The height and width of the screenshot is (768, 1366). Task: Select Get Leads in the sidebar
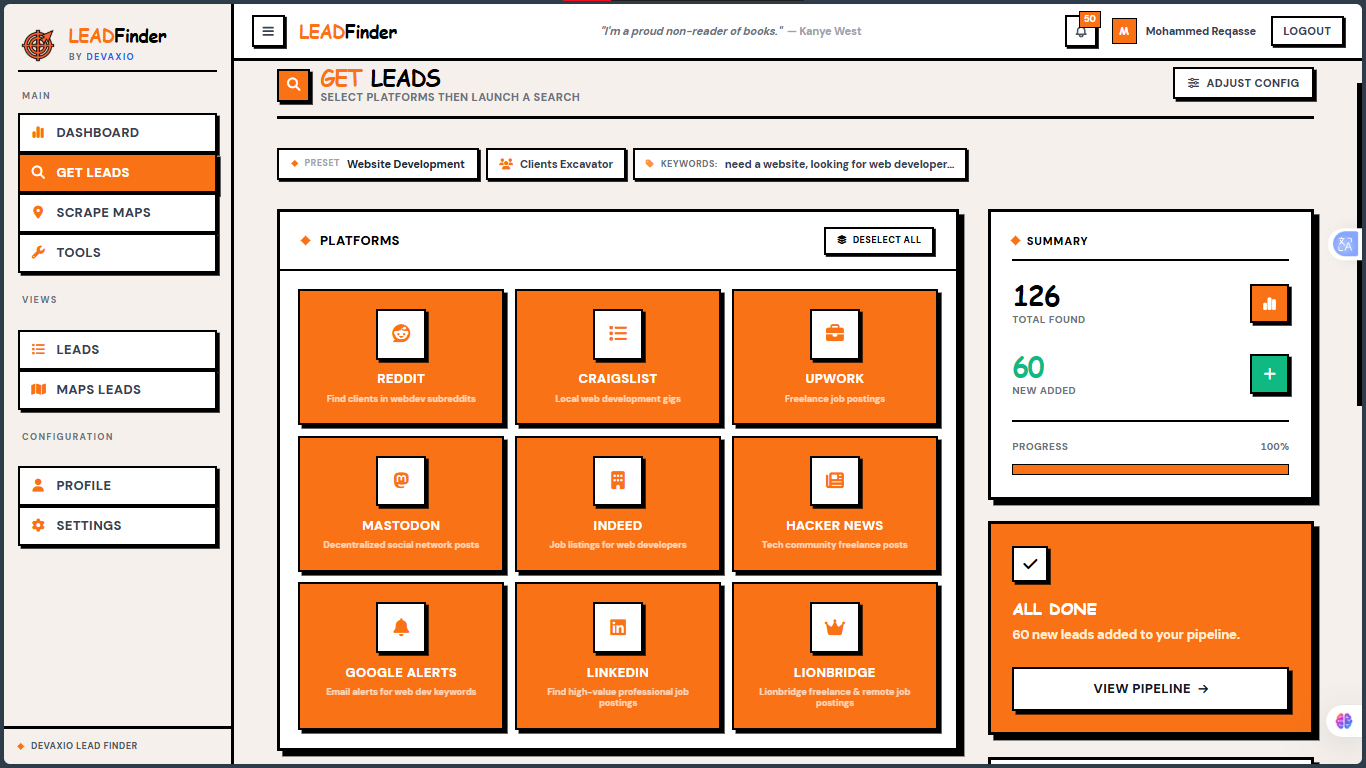click(x=117, y=173)
